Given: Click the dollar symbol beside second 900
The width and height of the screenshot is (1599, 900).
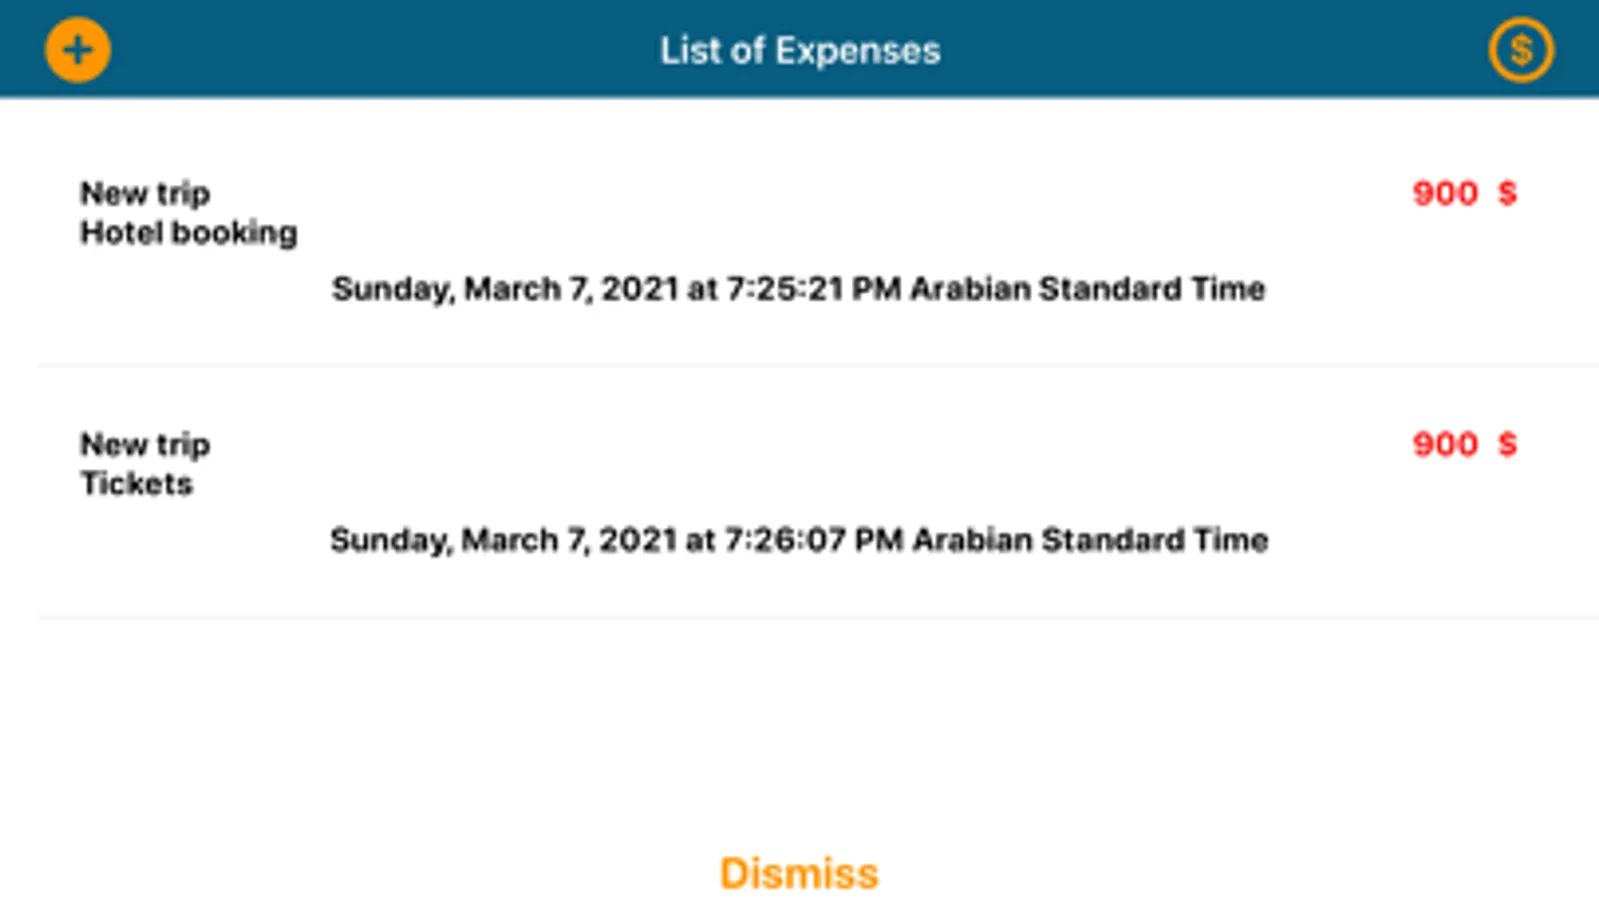Looking at the screenshot, I should click(1507, 444).
